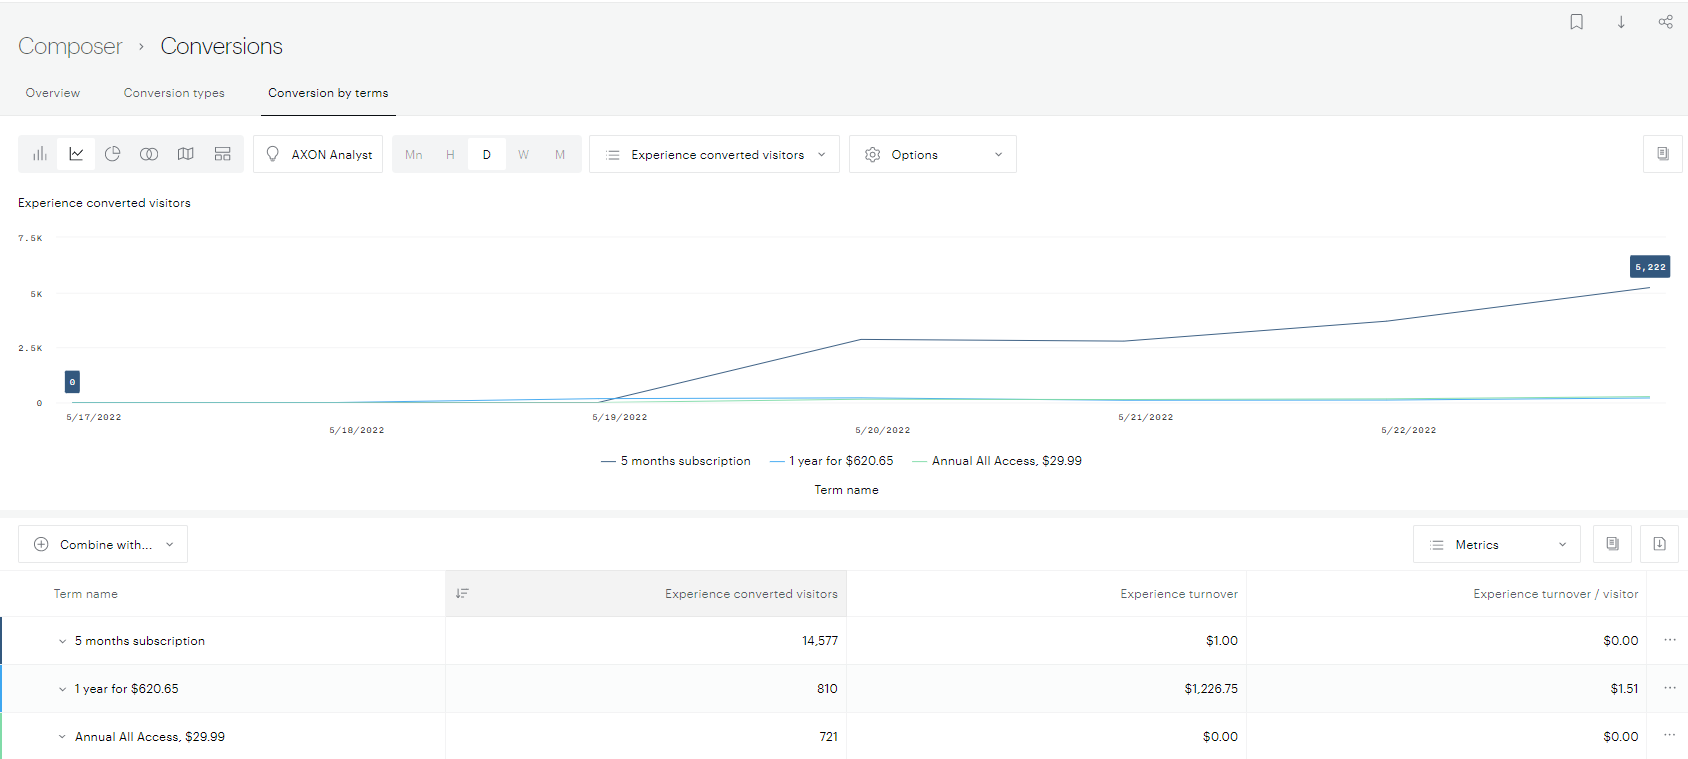Open the Overview tab

tap(53, 93)
